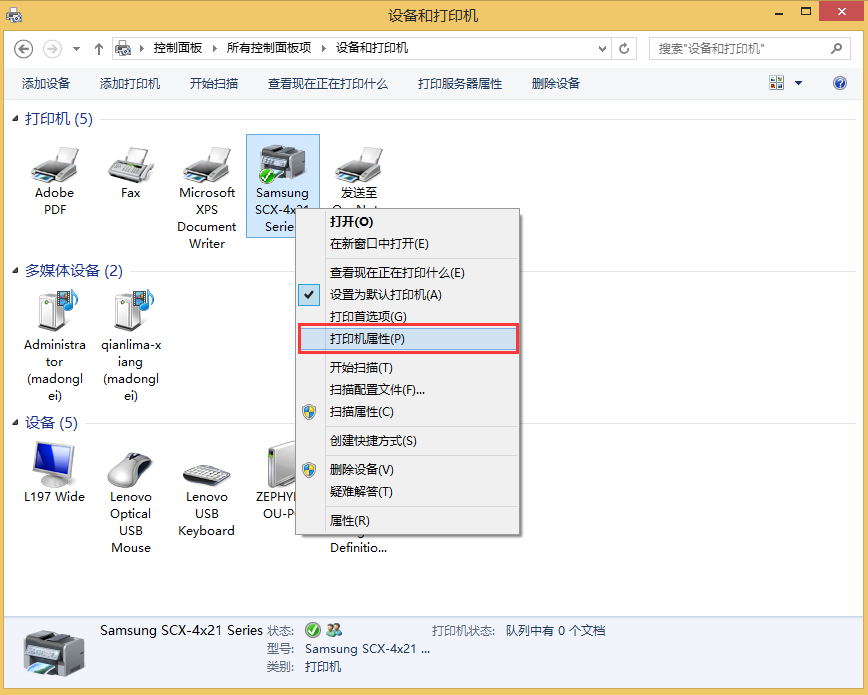Image resolution: width=868 pixels, height=695 pixels.
Task: Open the view options dropdown arrow
Action: tap(798, 83)
